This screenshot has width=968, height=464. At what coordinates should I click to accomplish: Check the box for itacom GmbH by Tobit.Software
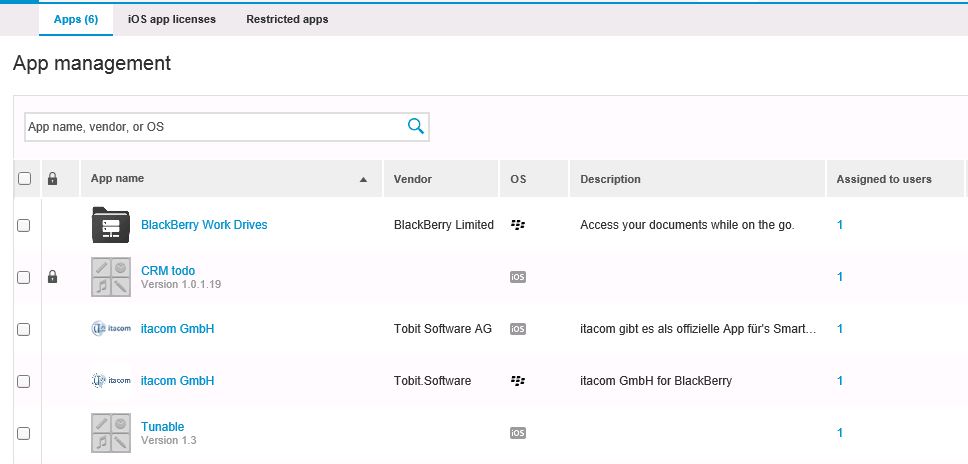click(23, 381)
